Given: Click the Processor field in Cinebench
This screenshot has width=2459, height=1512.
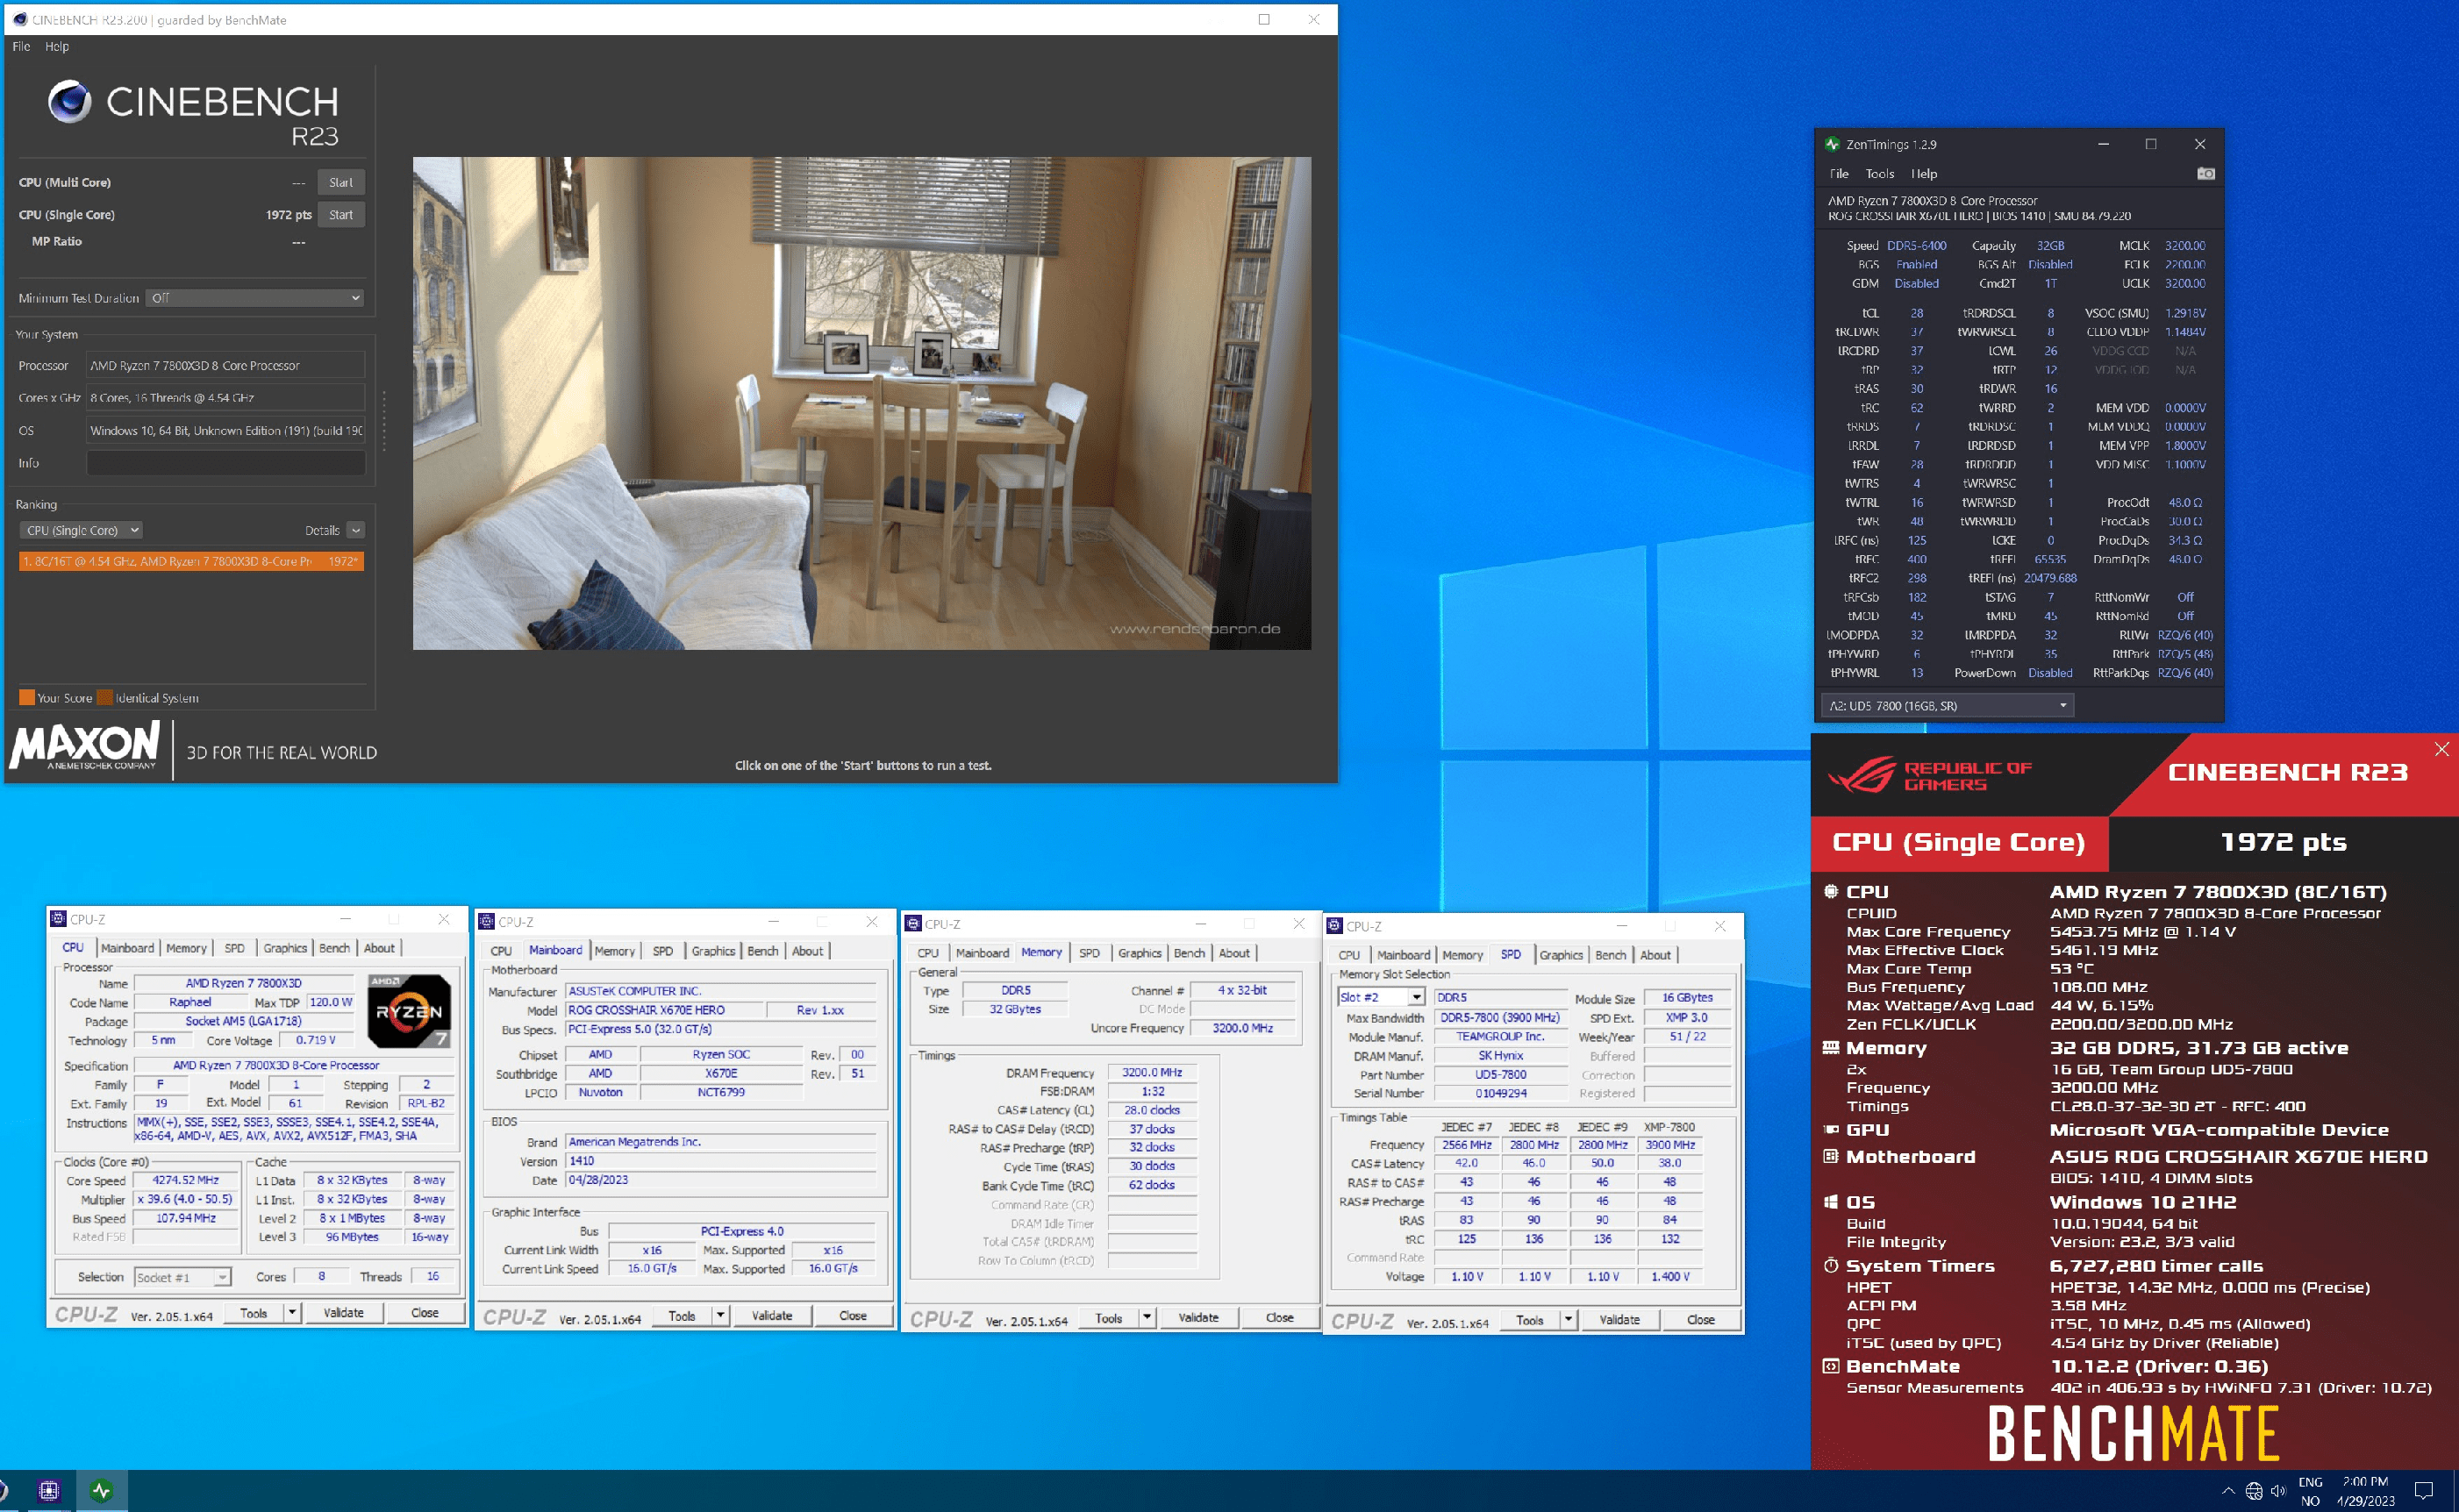Looking at the screenshot, I should [x=226, y=365].
